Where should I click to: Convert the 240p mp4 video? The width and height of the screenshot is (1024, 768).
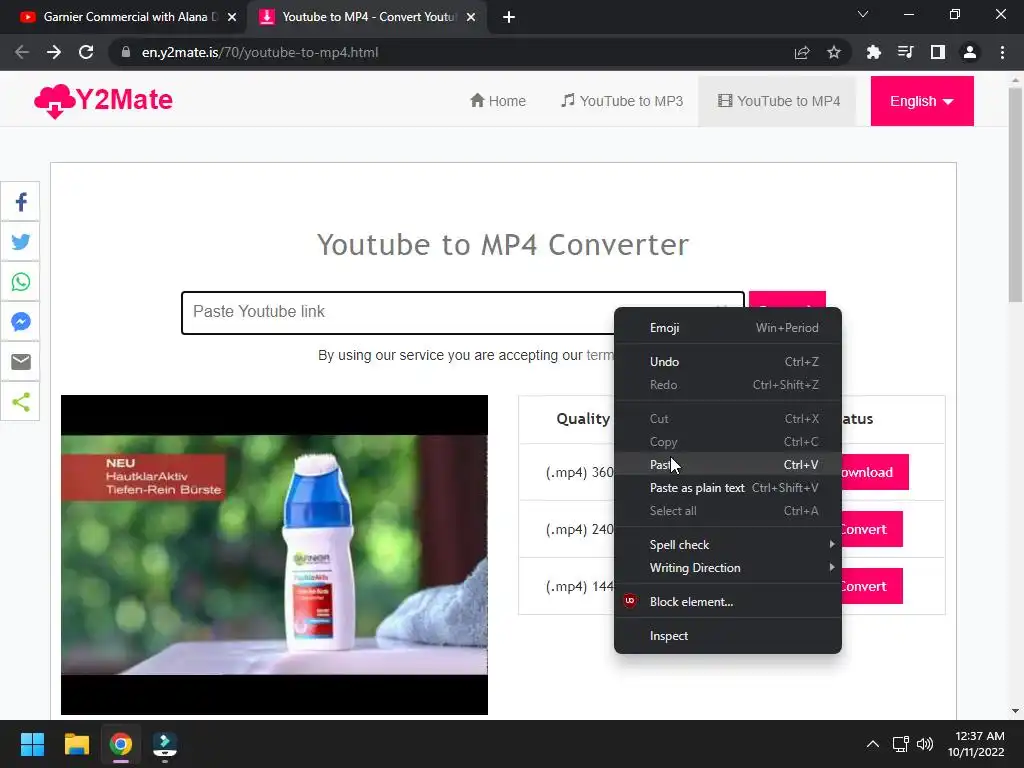(872, 529)
